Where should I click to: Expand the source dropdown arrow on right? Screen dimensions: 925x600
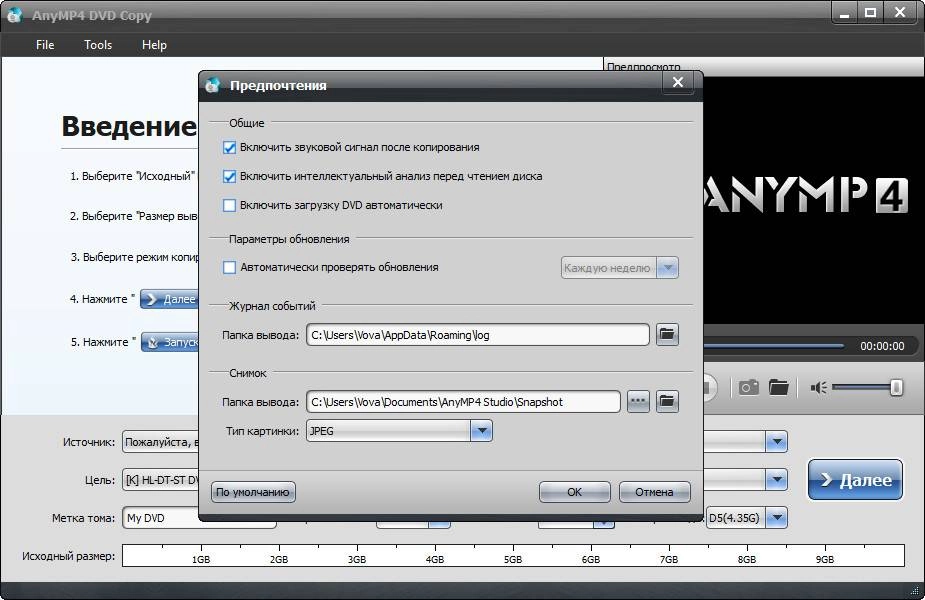tap(776, 442)
